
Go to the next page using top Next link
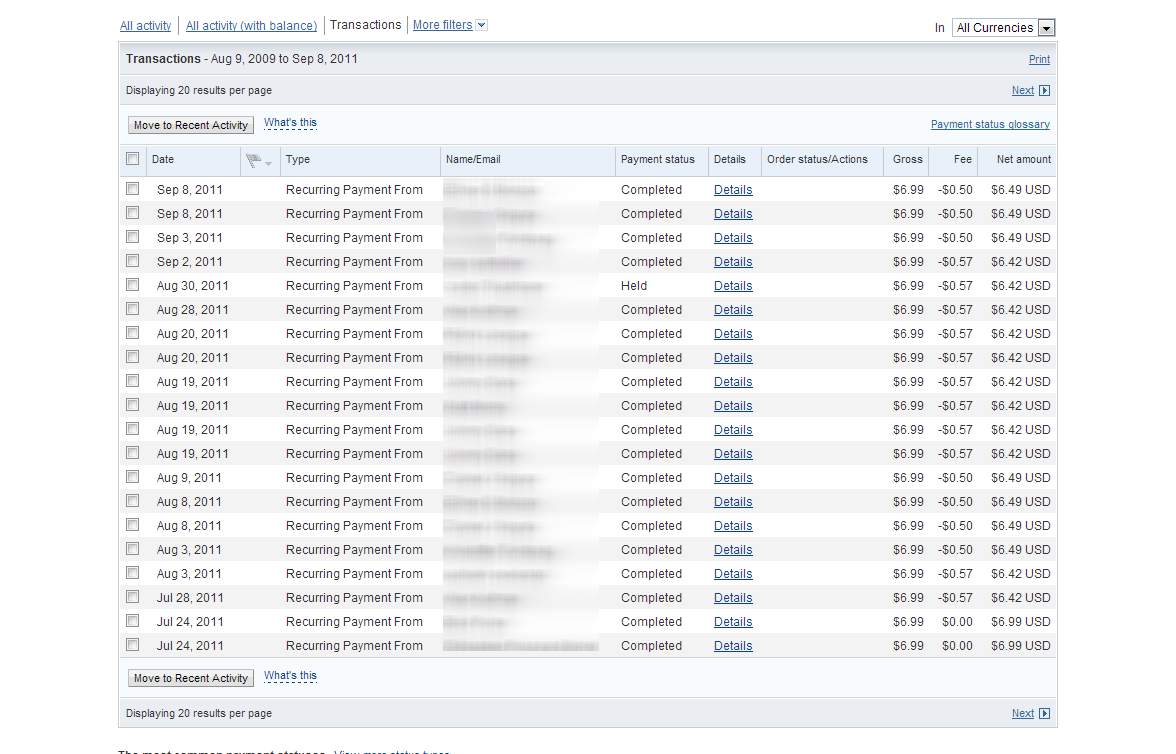point(1022,90)
